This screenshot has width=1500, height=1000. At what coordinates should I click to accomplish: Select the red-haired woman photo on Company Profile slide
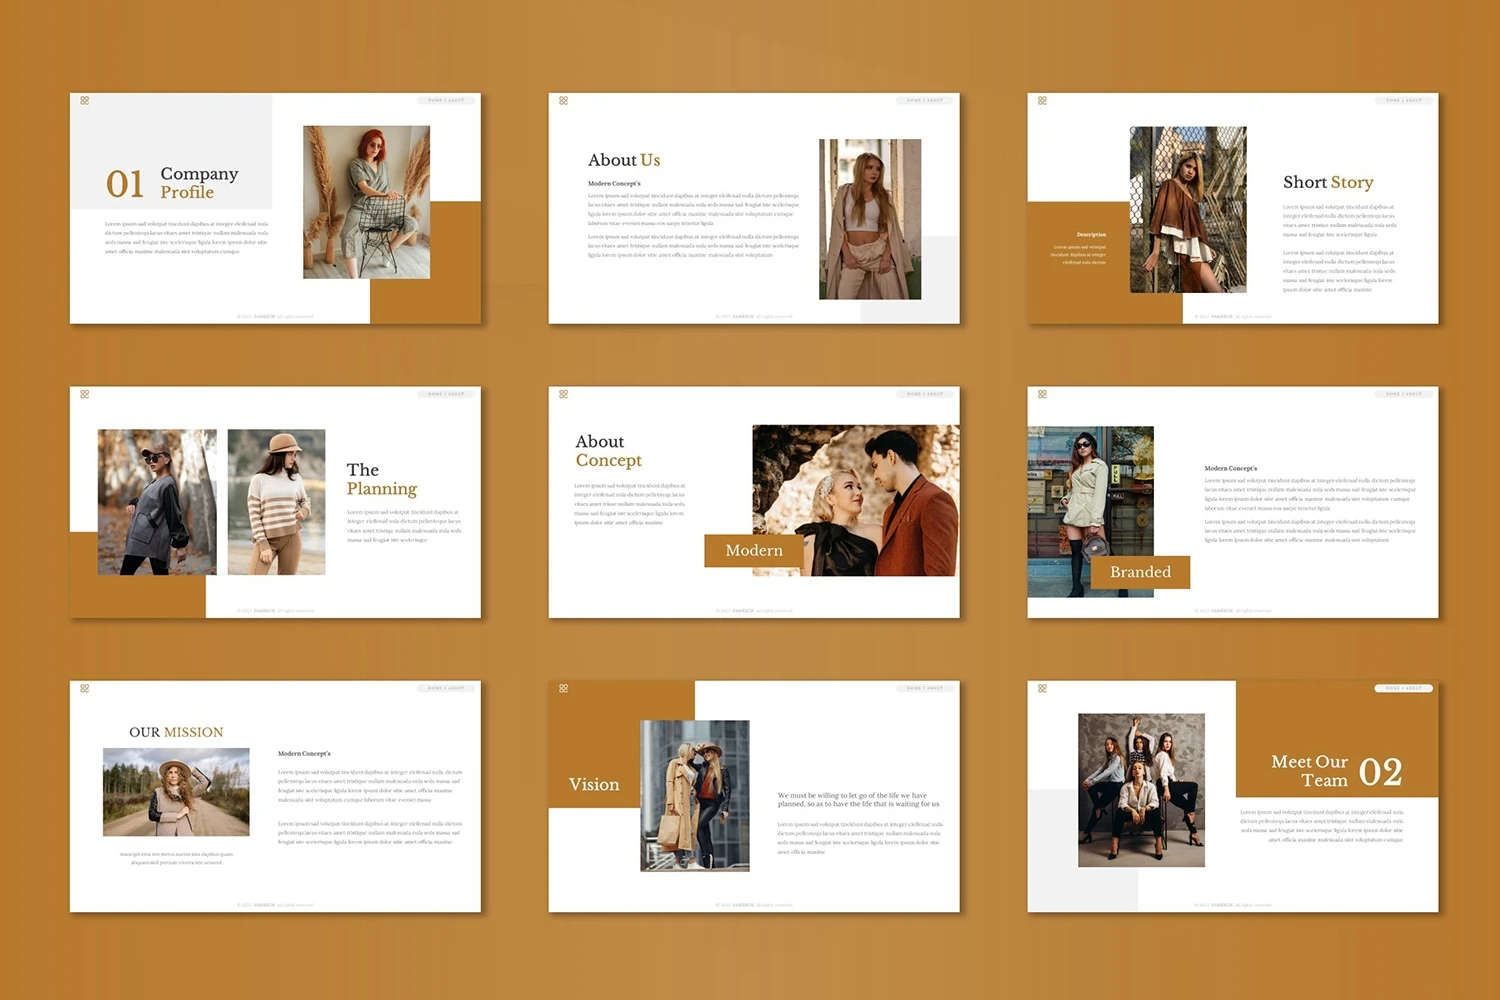[x=366, y=202]
